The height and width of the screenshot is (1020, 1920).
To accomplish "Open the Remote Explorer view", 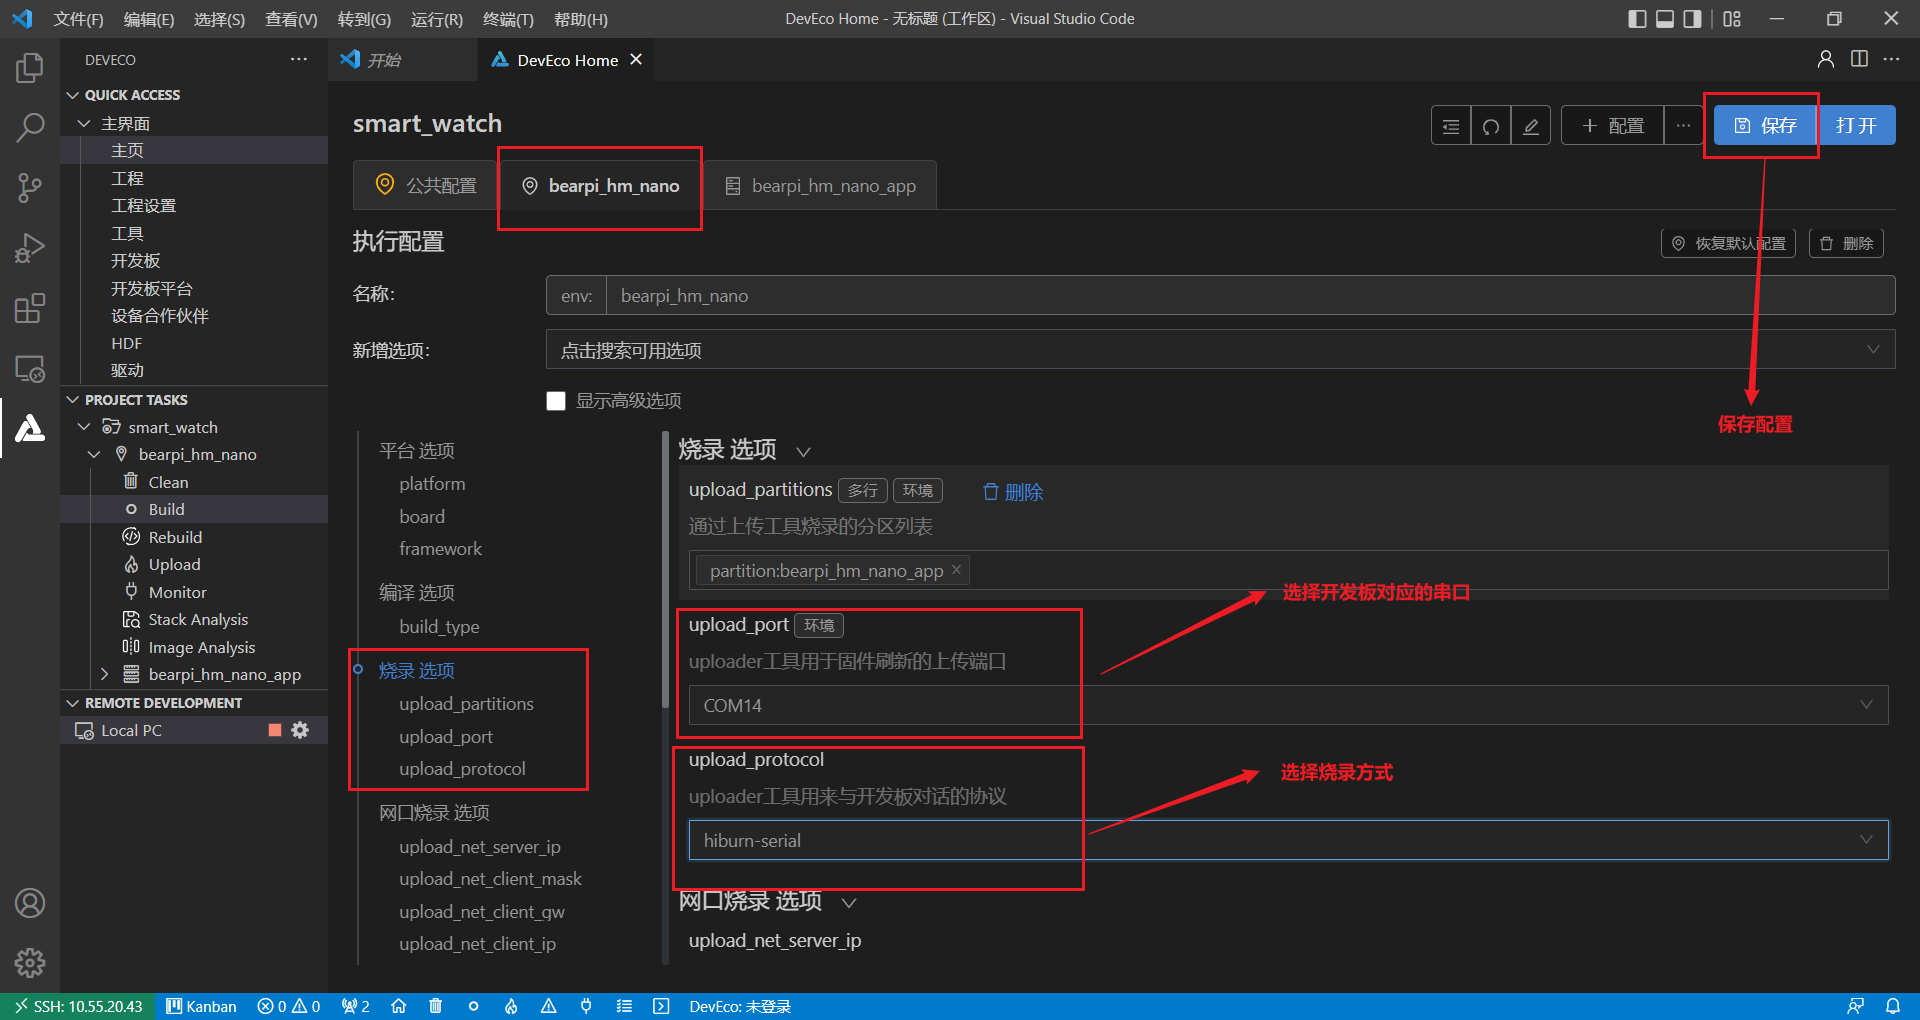I will 30,368.
